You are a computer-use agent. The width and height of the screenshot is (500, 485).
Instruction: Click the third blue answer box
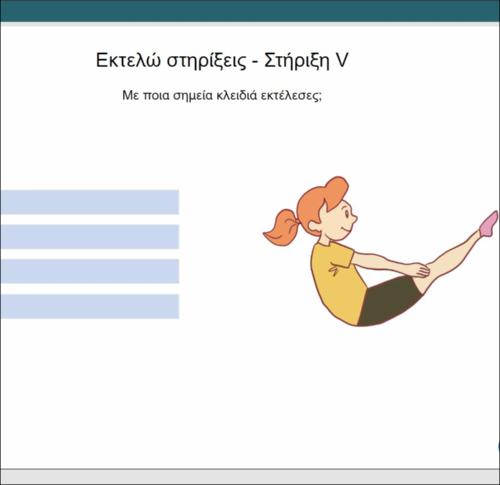click(90, 271)
